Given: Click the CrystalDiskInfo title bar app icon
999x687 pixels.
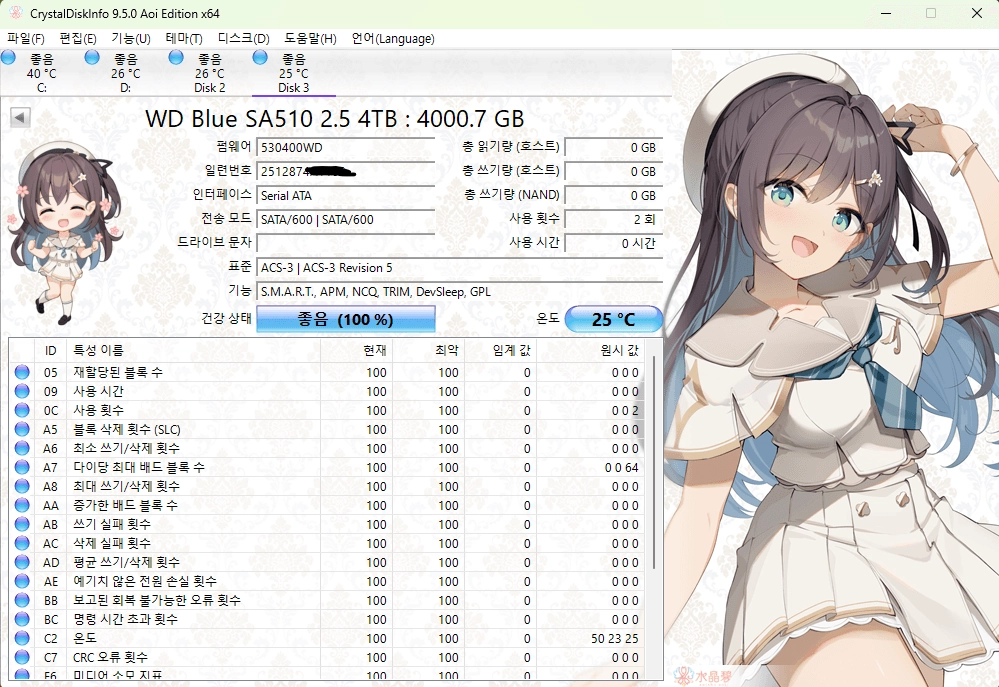Looking at the screenshot, I should (15, 13).
